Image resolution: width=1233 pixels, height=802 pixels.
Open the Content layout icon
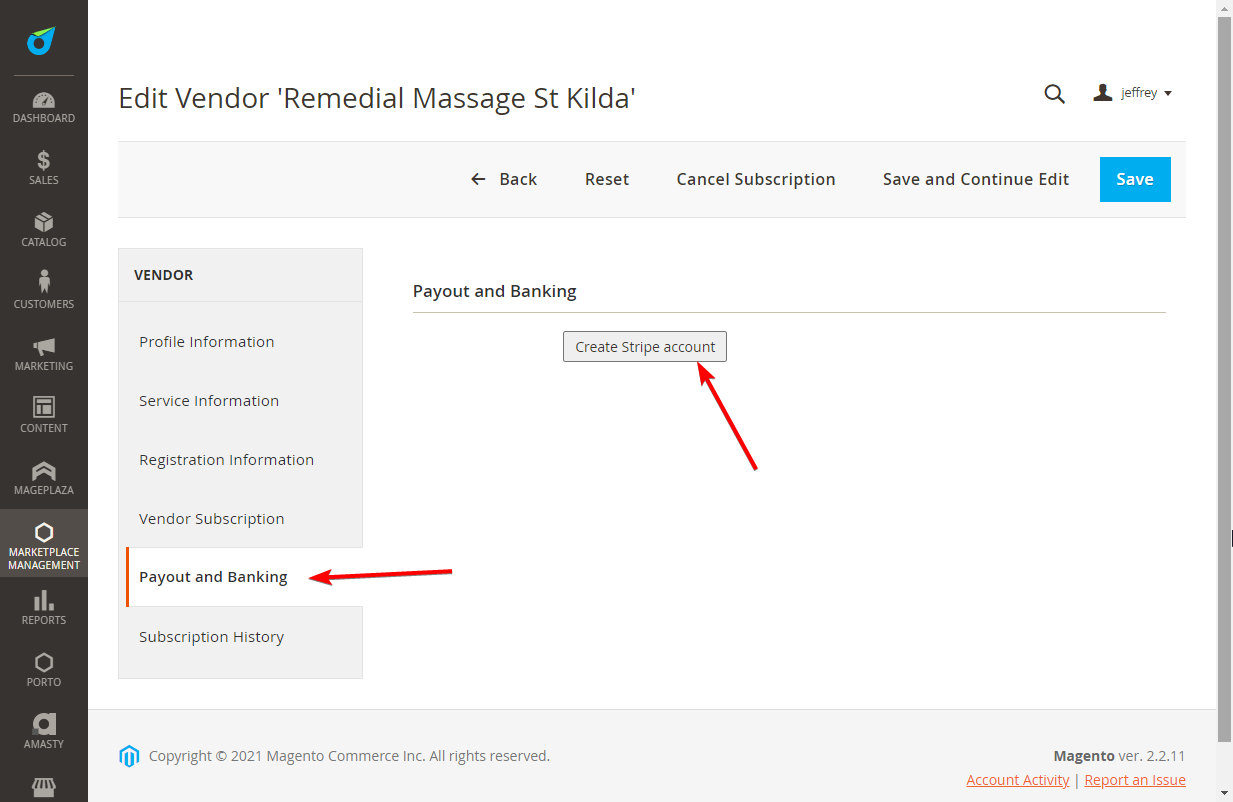pos(44,407)
